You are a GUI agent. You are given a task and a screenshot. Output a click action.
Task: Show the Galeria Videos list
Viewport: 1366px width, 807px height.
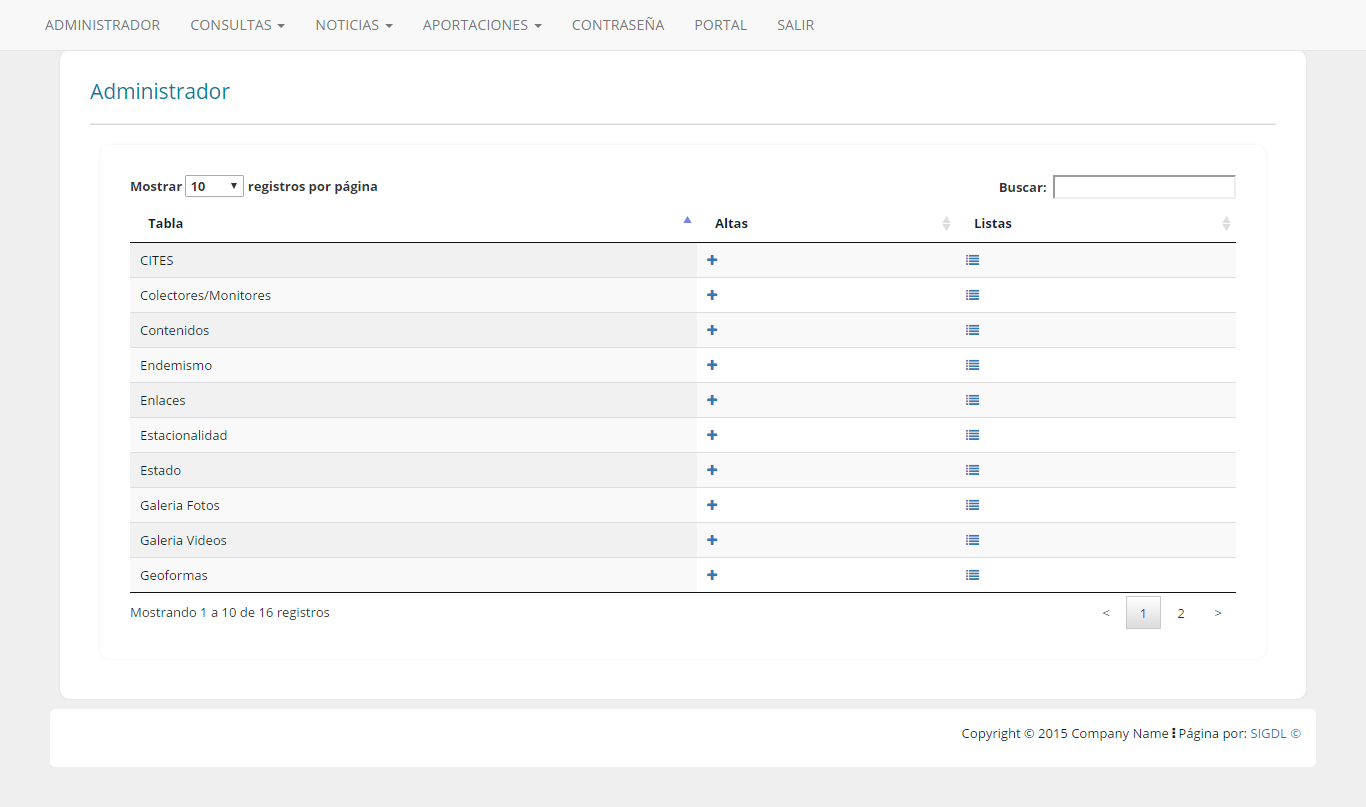(972, 540)
